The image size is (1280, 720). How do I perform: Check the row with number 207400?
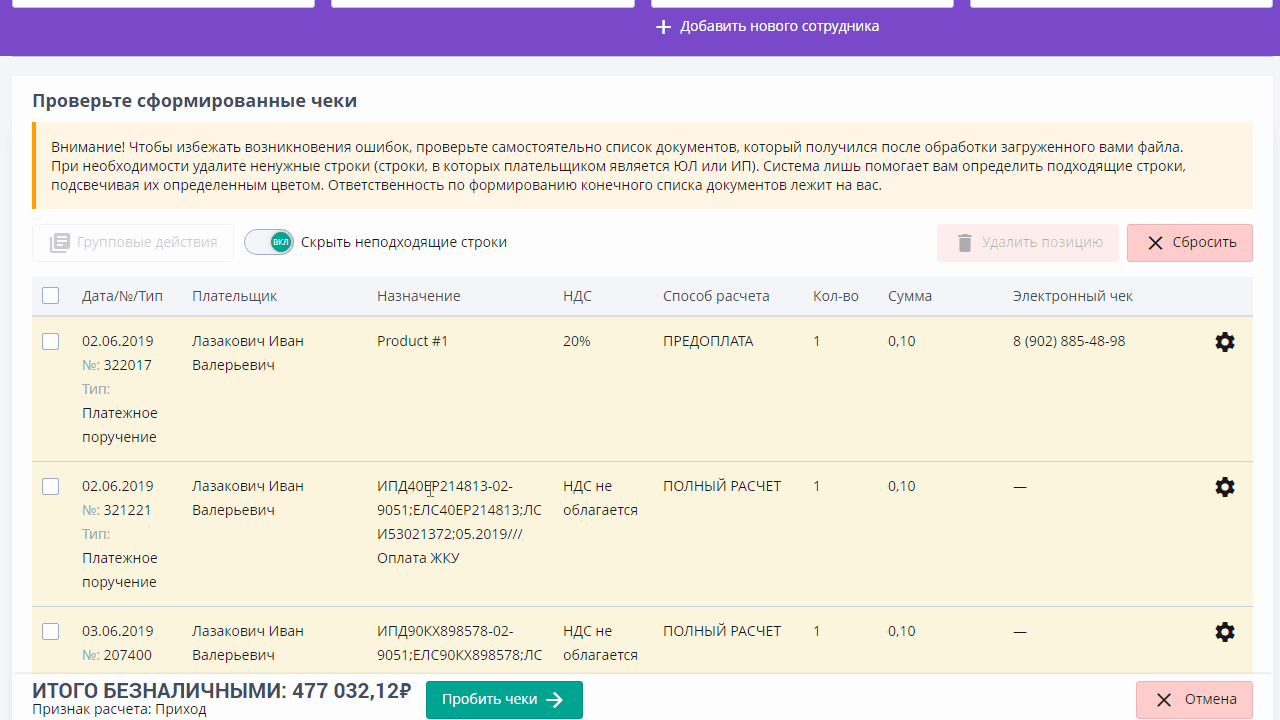51,632
